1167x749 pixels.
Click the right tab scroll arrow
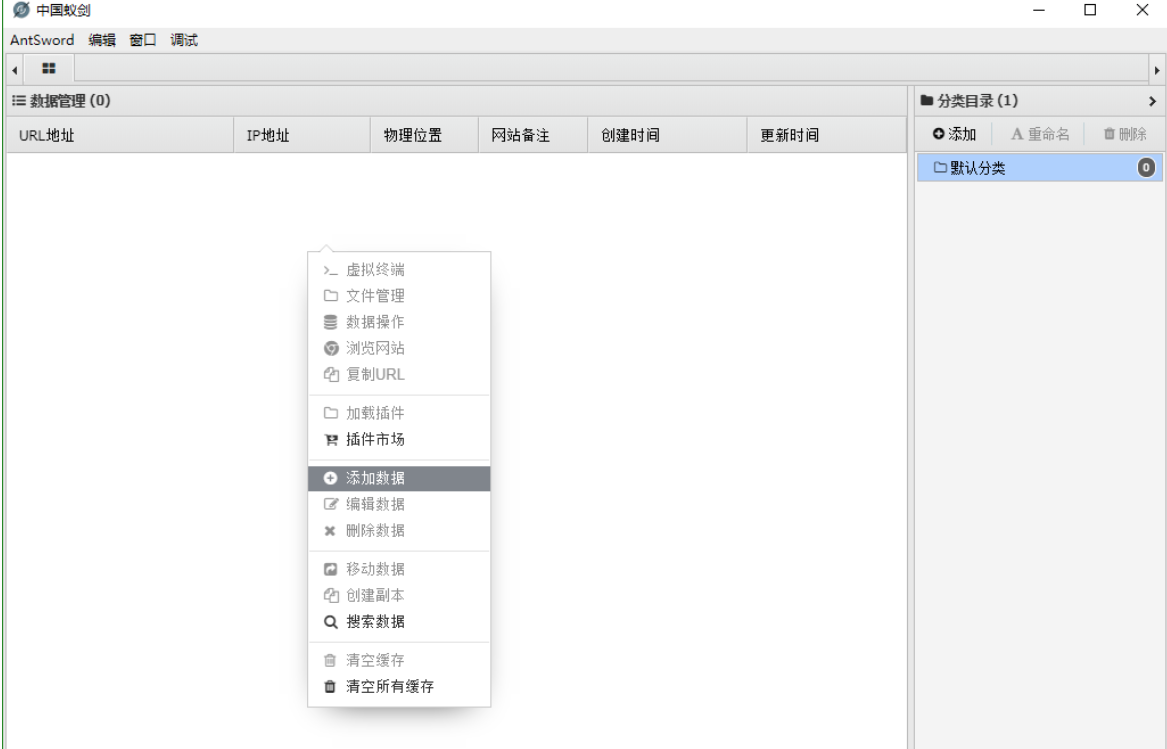(1157, 70)
